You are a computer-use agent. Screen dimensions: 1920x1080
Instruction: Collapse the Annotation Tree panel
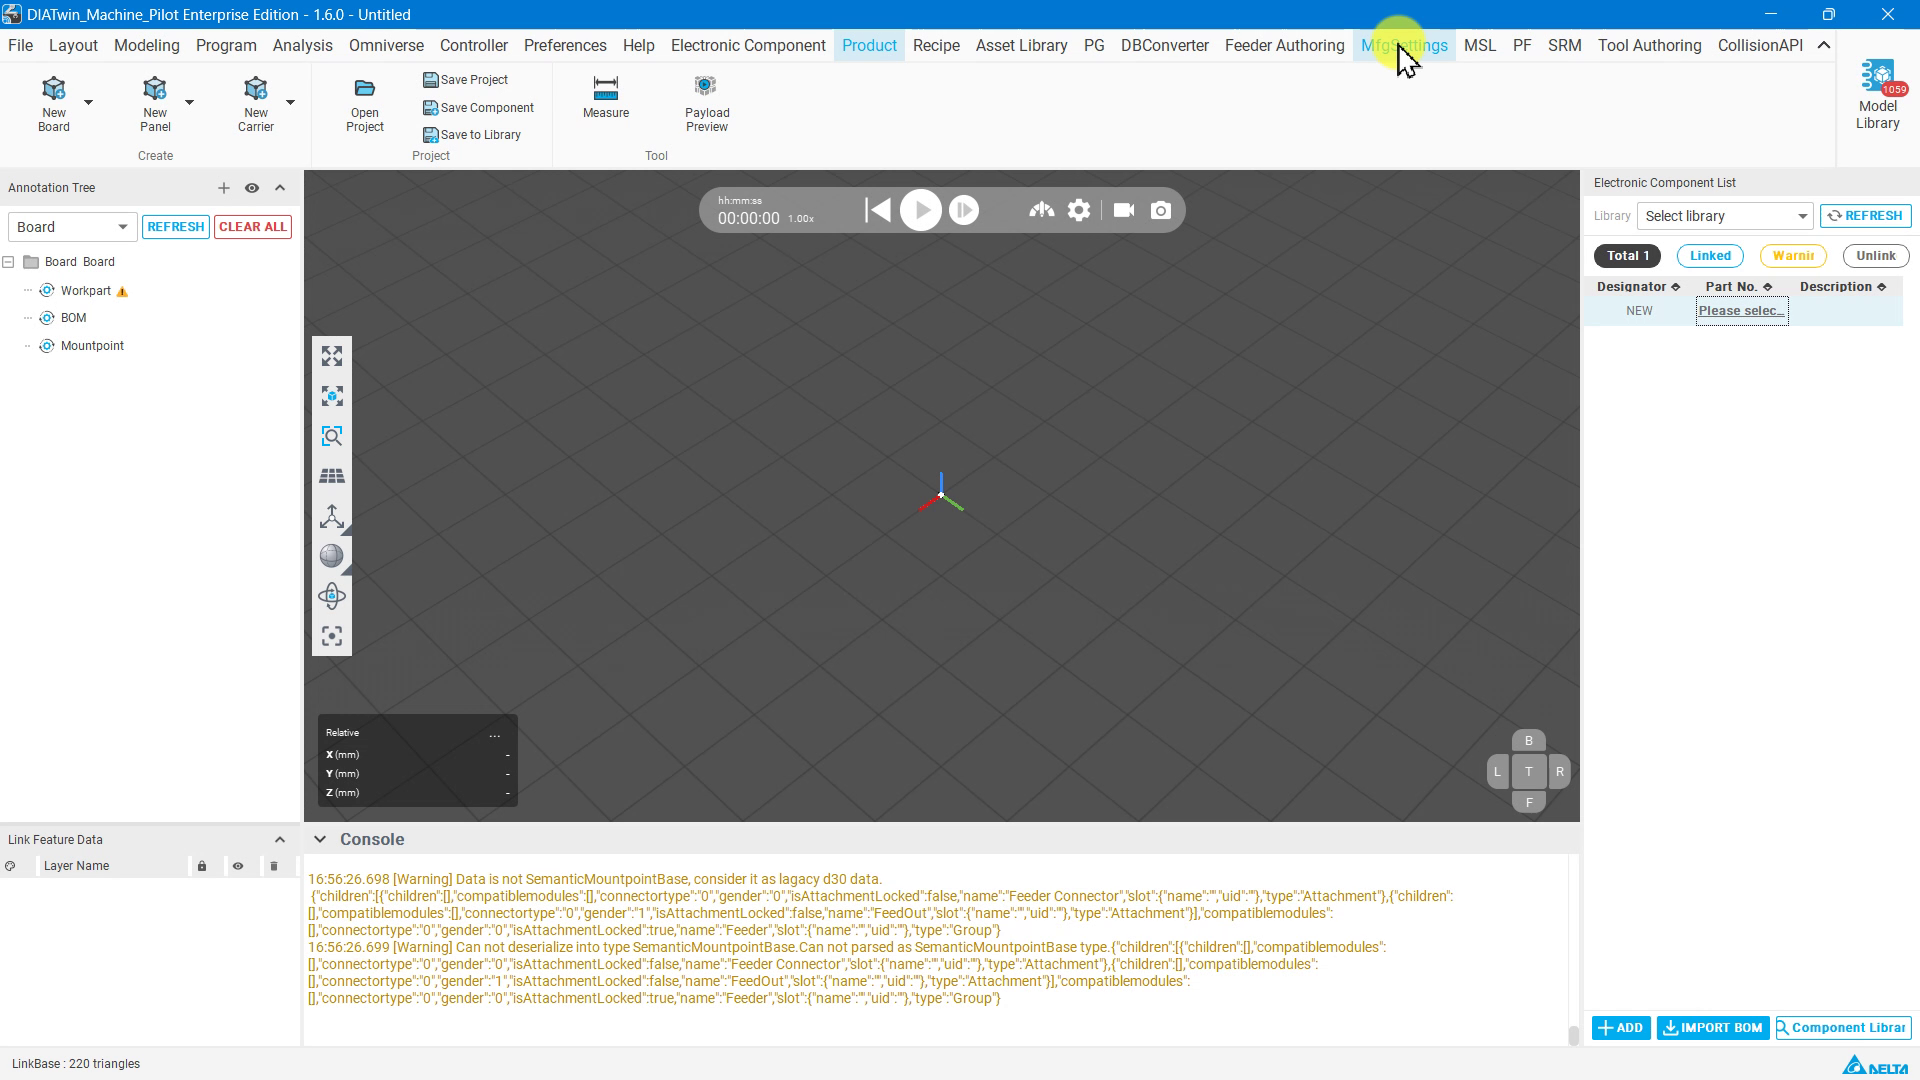tap(280, 188)
